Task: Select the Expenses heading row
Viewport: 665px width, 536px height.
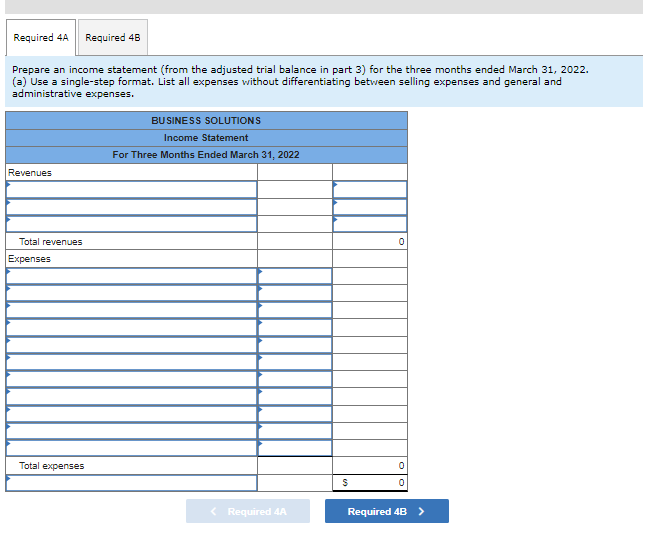Action: (x=131, y=259)
